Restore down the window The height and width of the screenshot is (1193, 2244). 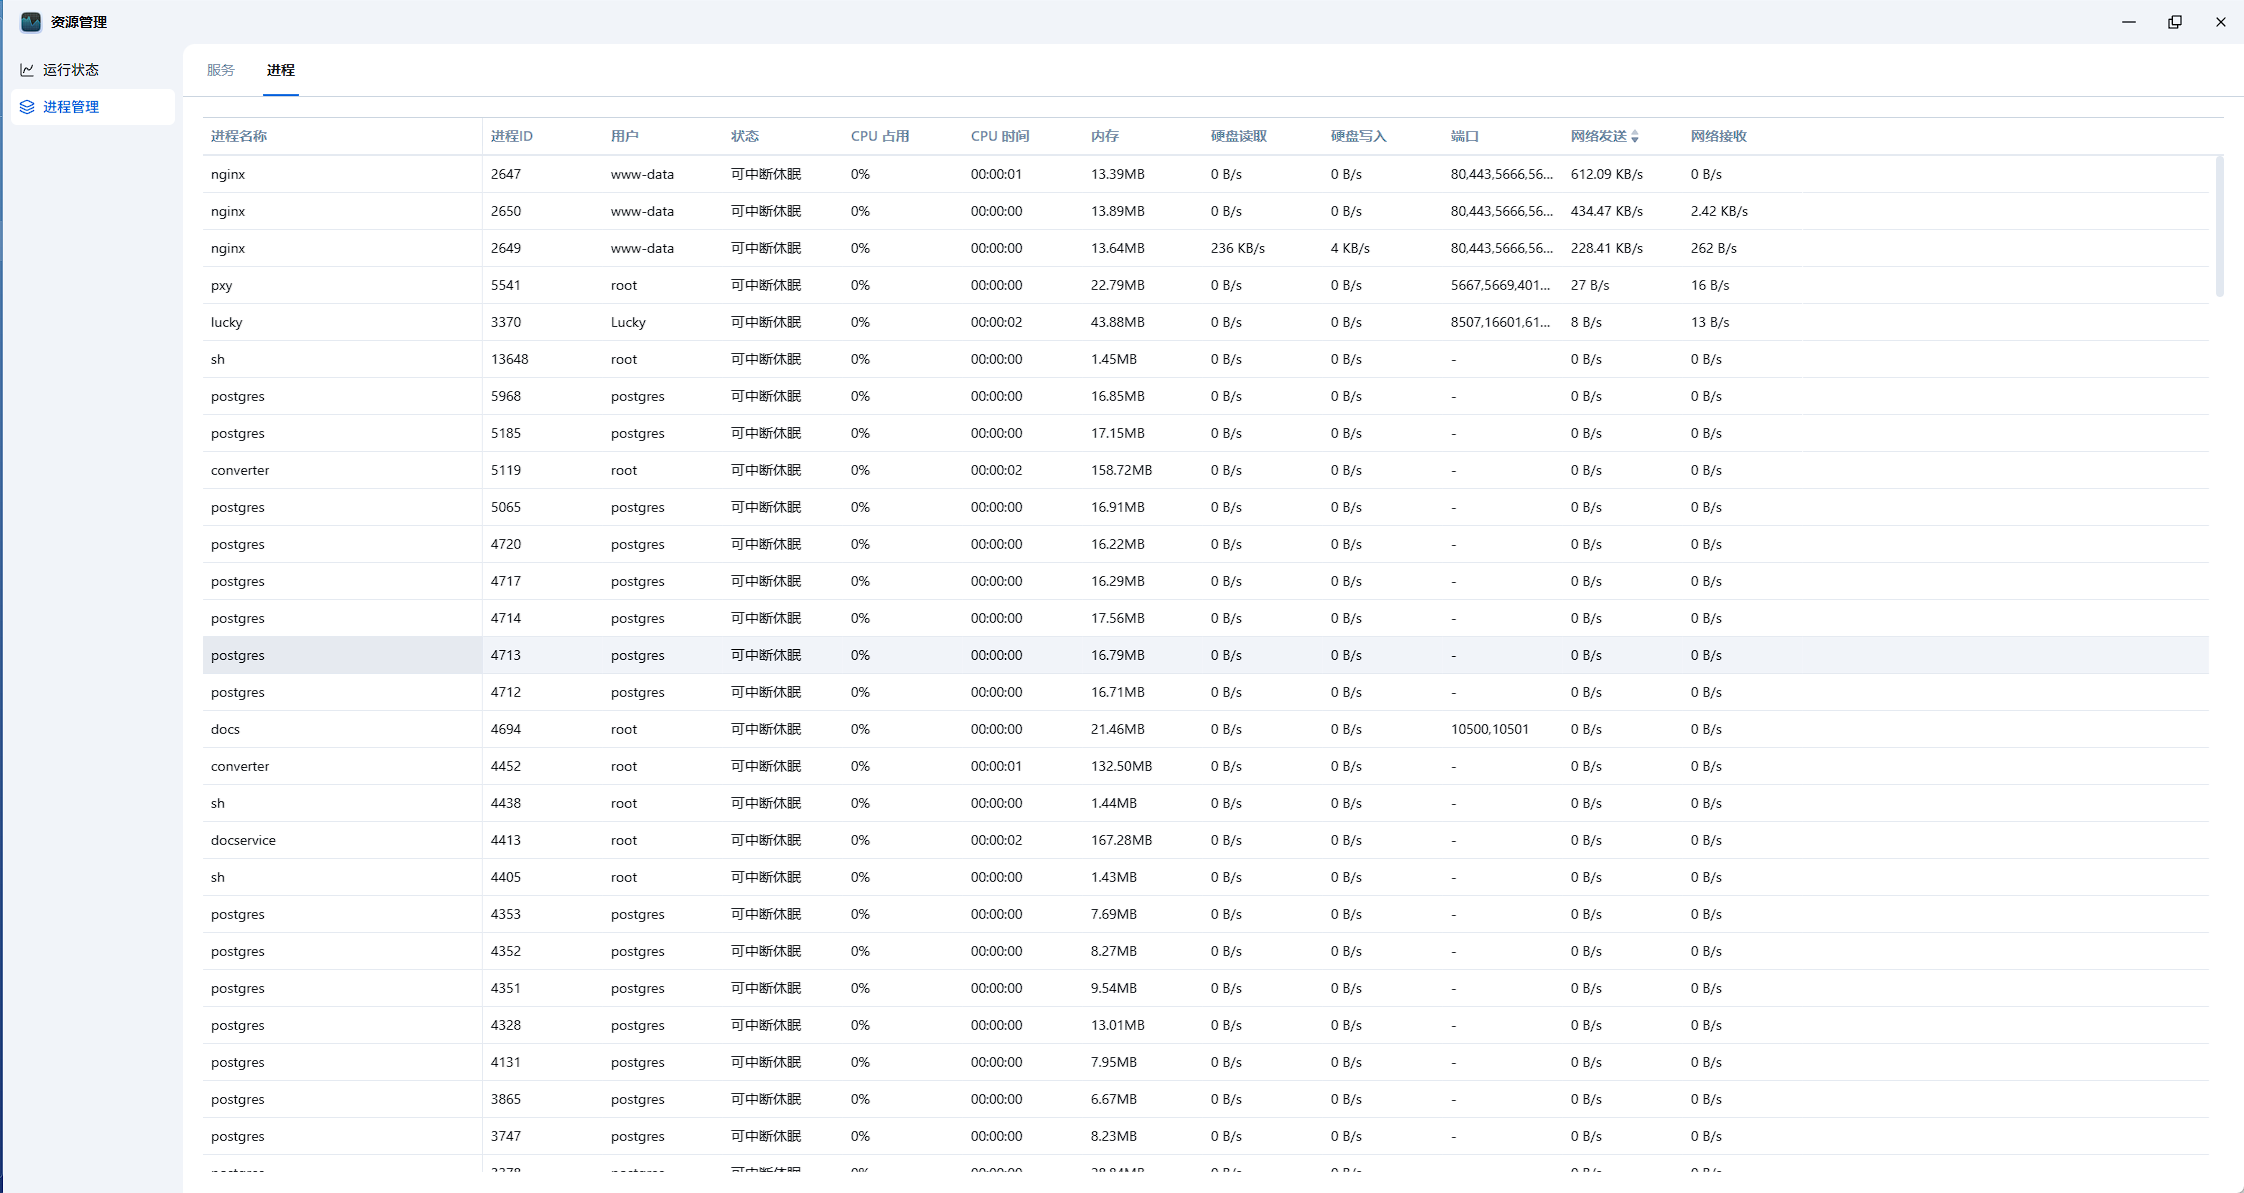[x=2174, y=22]
